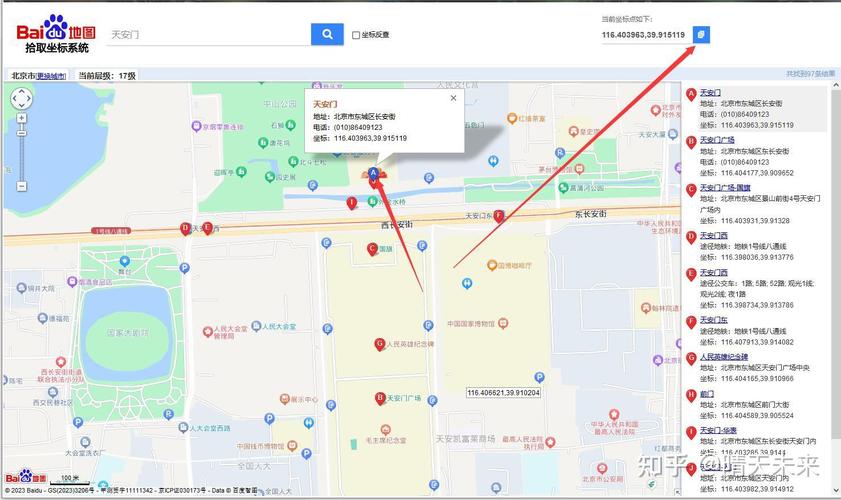Click the 北京市公安局 red icon
The height and width of the screenshot is (500, 841).
[602, 468]
